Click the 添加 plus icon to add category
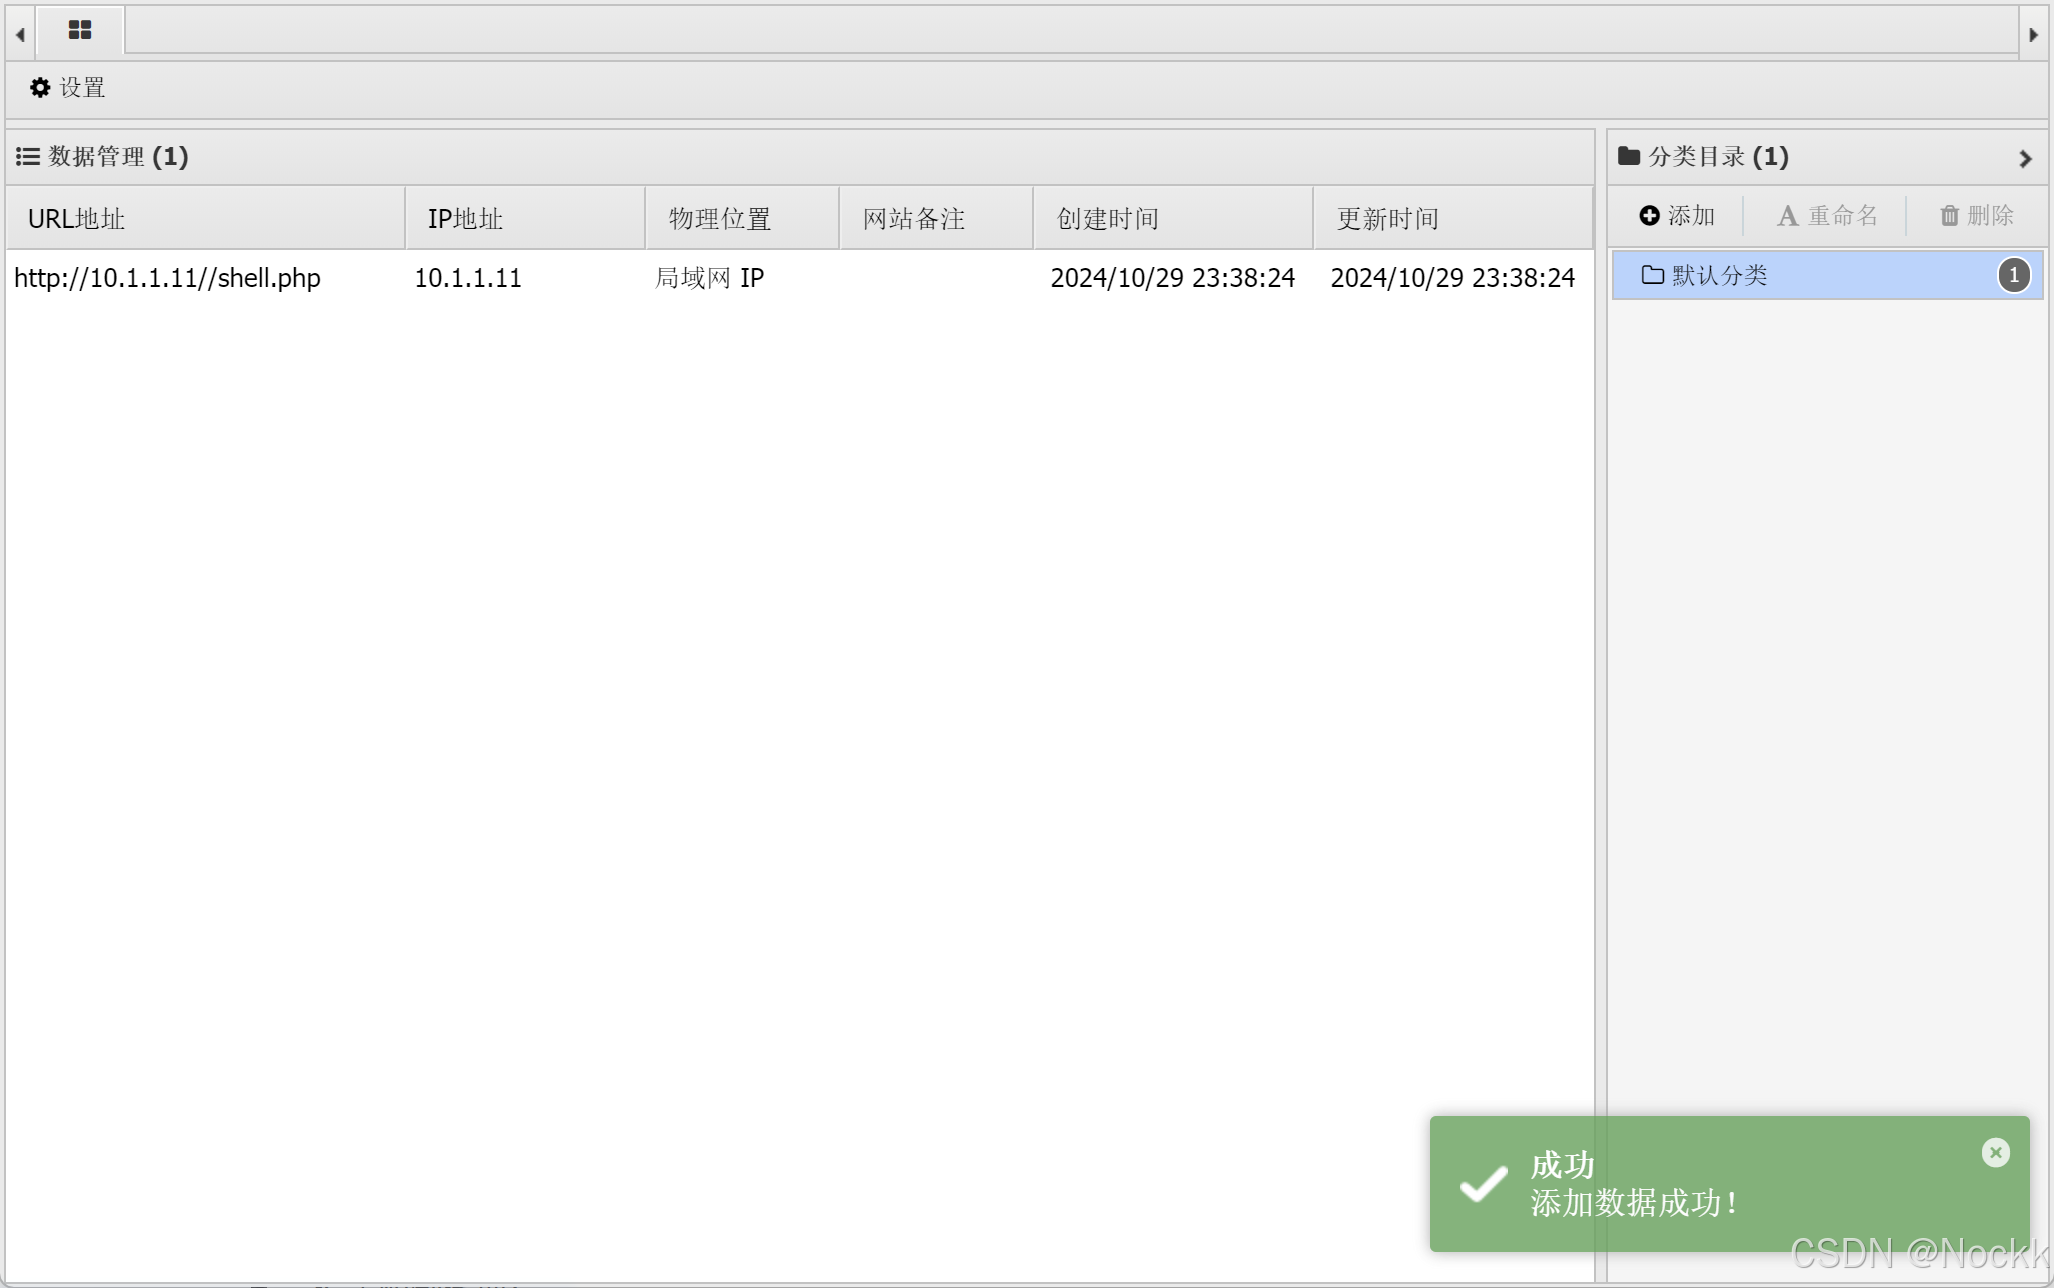Viewport: 2054px width, 1288px height. (x=1649, y=214)
